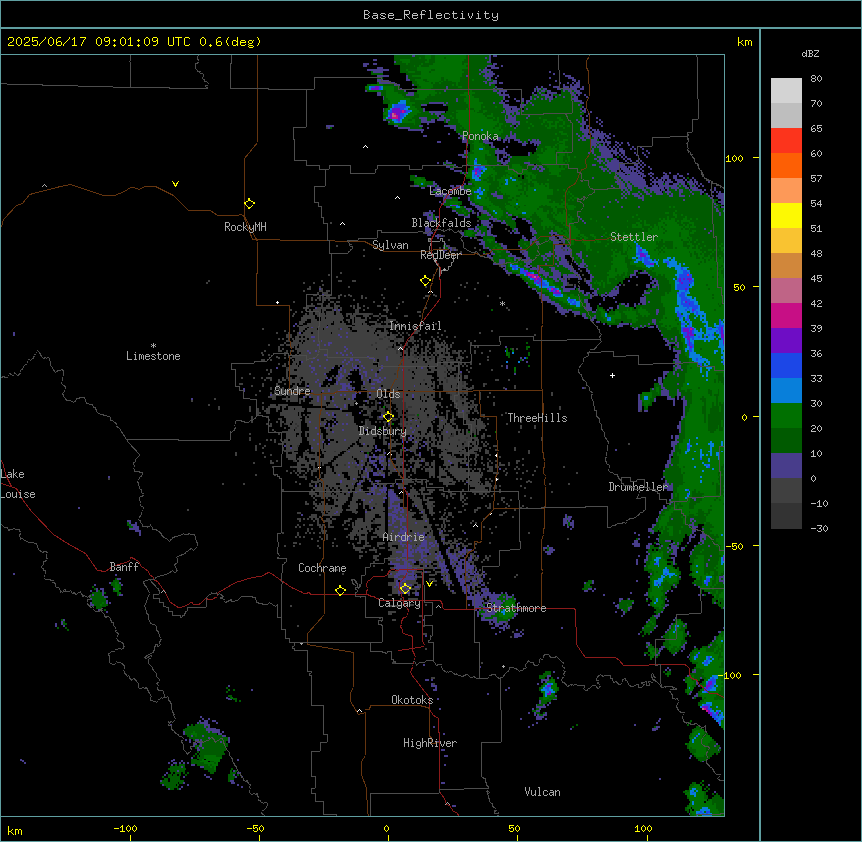
Task: Click the Drumheller label
Action: [638, 487]
